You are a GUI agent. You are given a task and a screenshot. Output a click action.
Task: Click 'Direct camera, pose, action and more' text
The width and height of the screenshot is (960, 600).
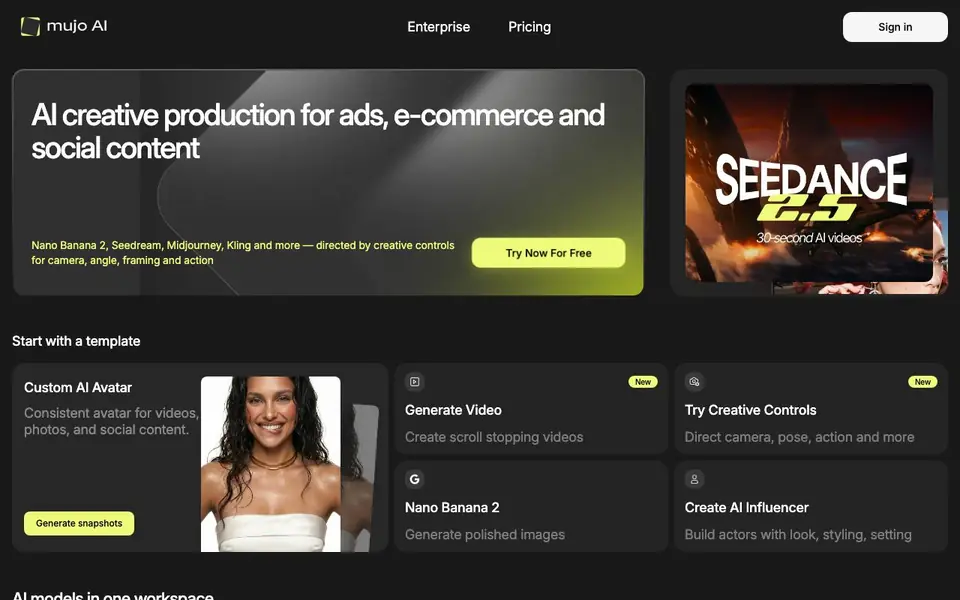tap(800, 437)
